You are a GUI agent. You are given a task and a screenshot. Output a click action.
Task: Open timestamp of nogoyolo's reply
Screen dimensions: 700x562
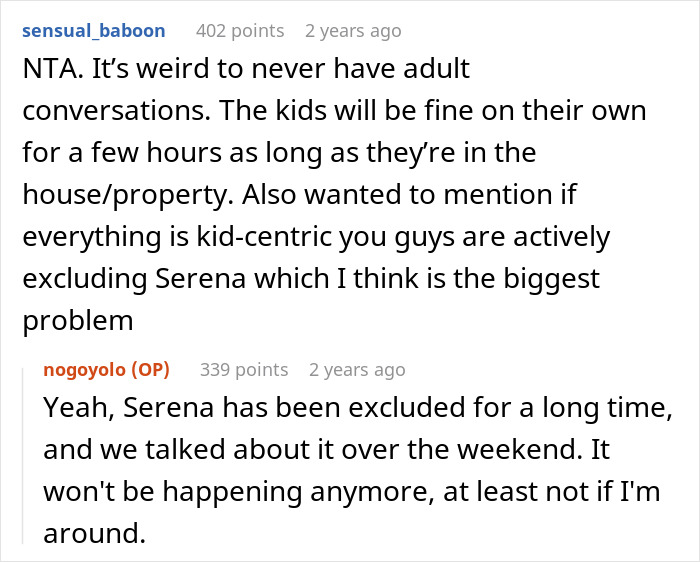click(x=357, y=370)
